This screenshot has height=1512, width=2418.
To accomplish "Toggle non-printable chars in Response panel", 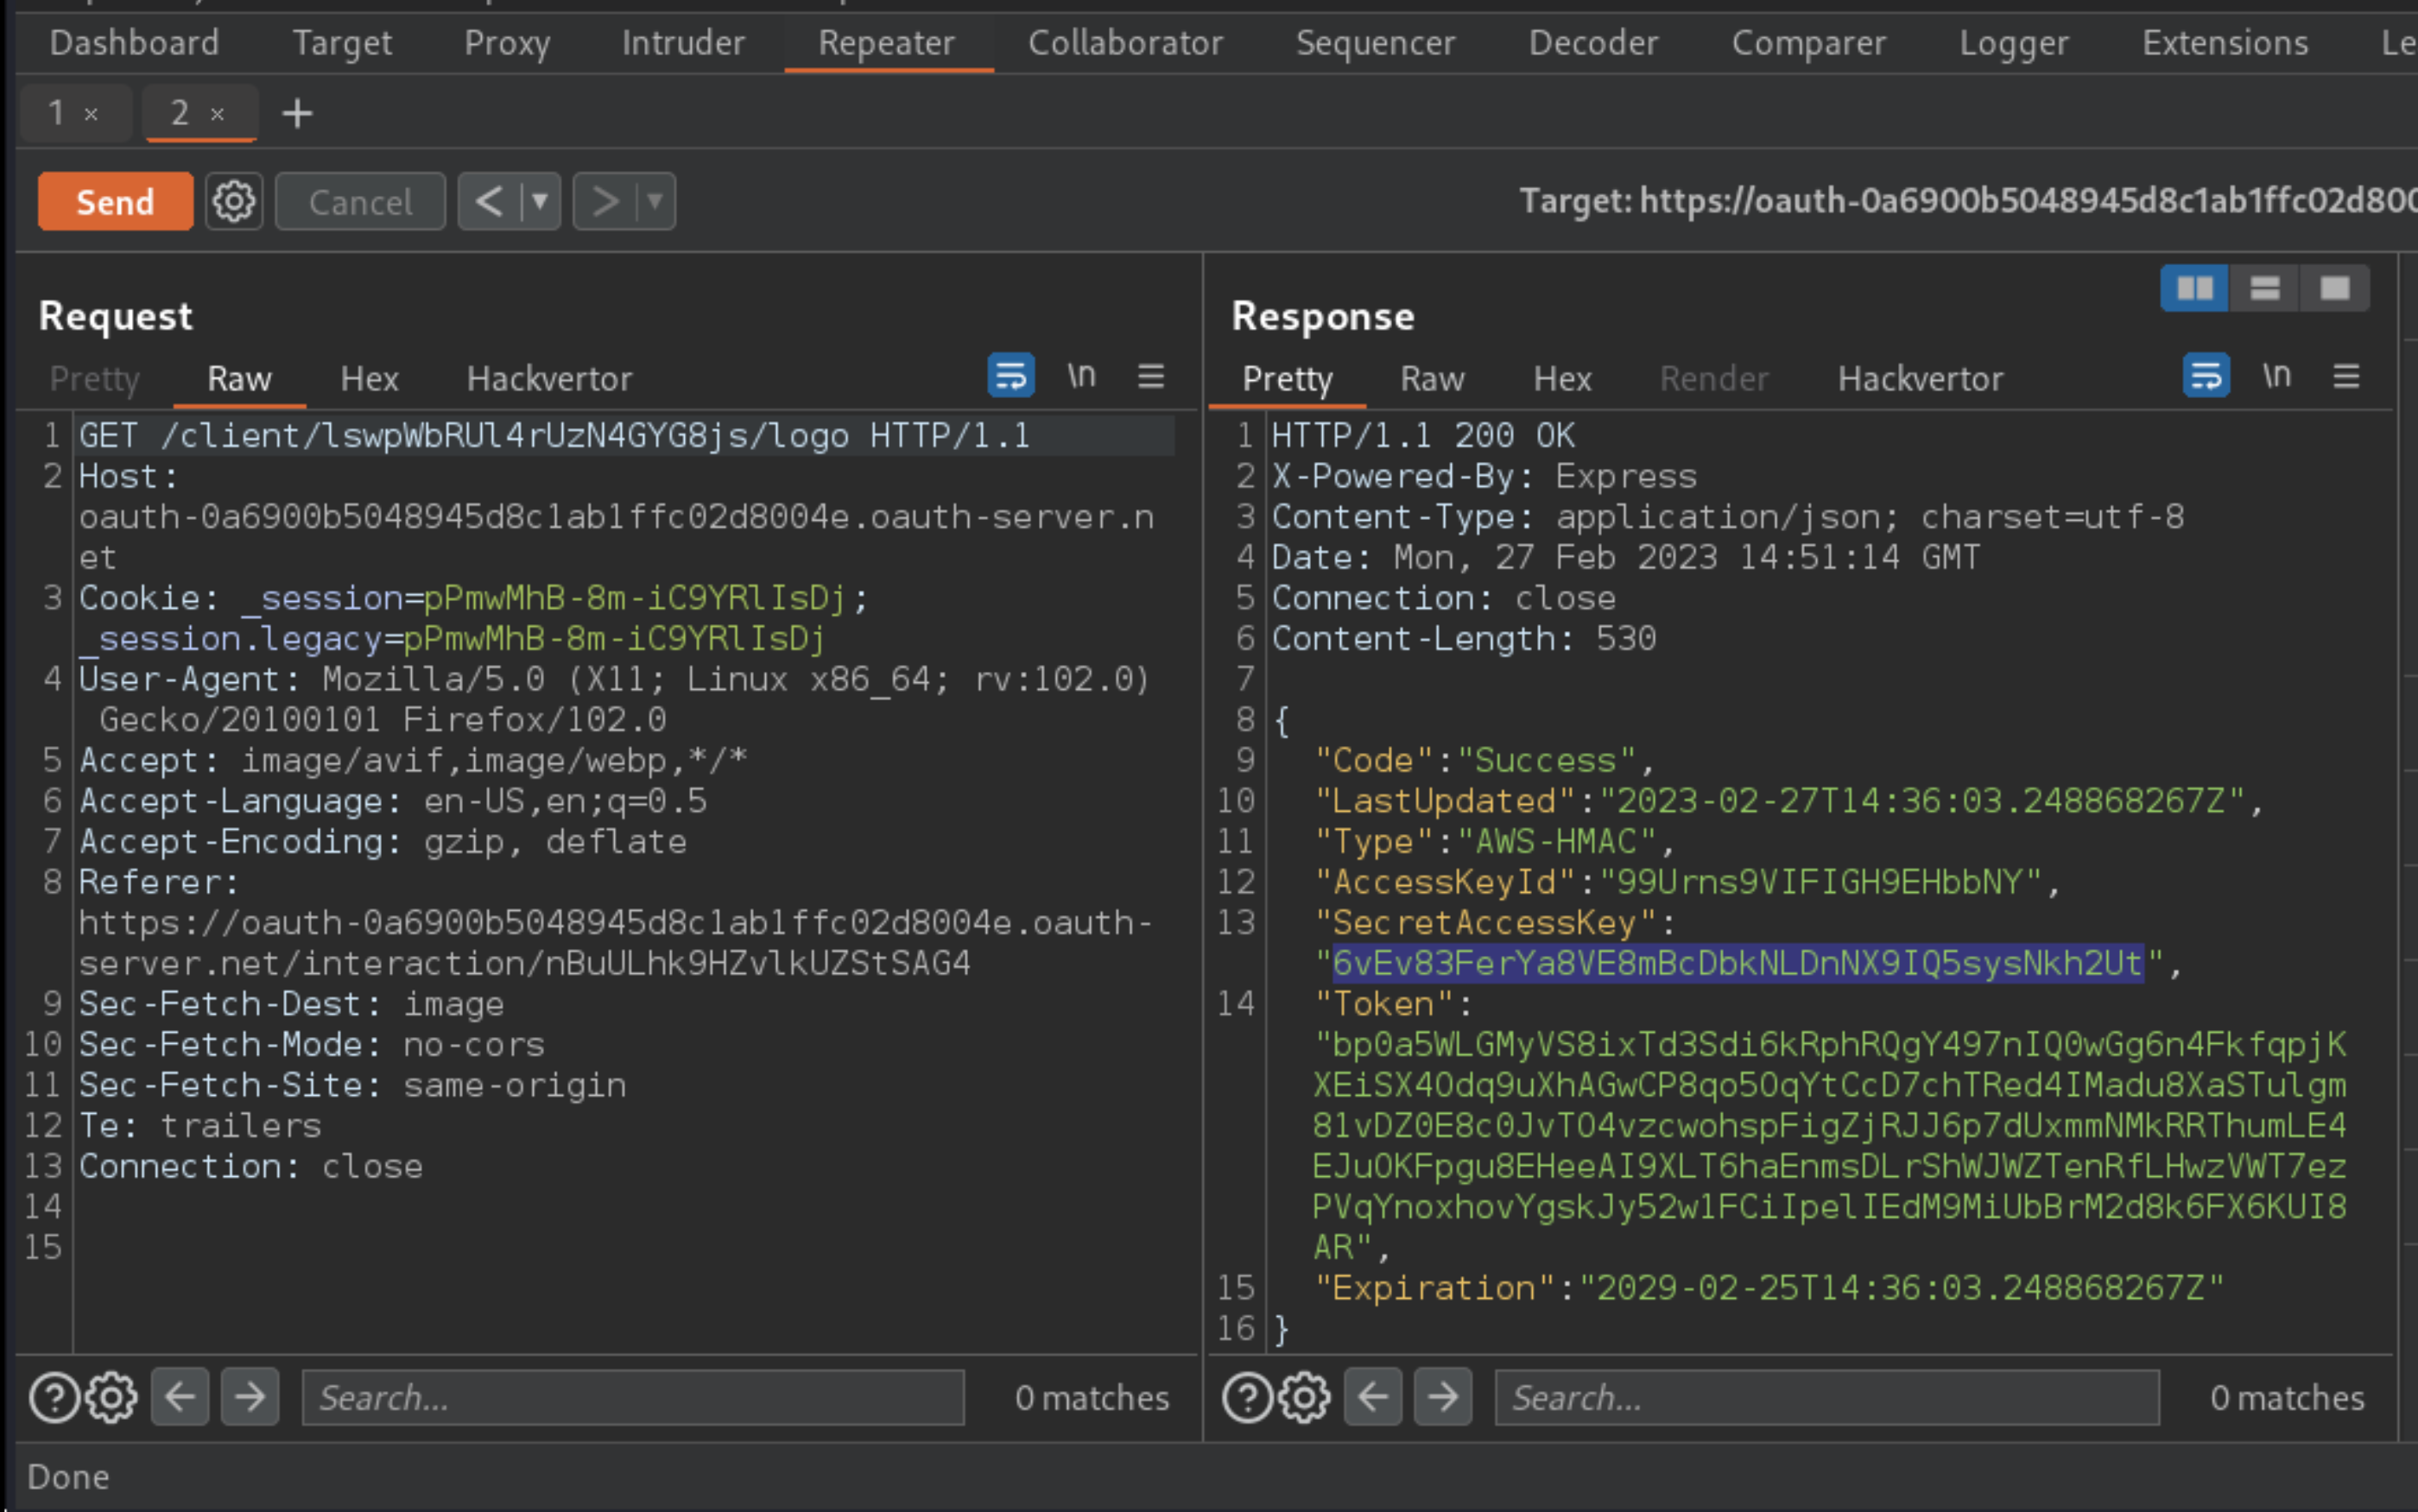I will coord(2276,376).
